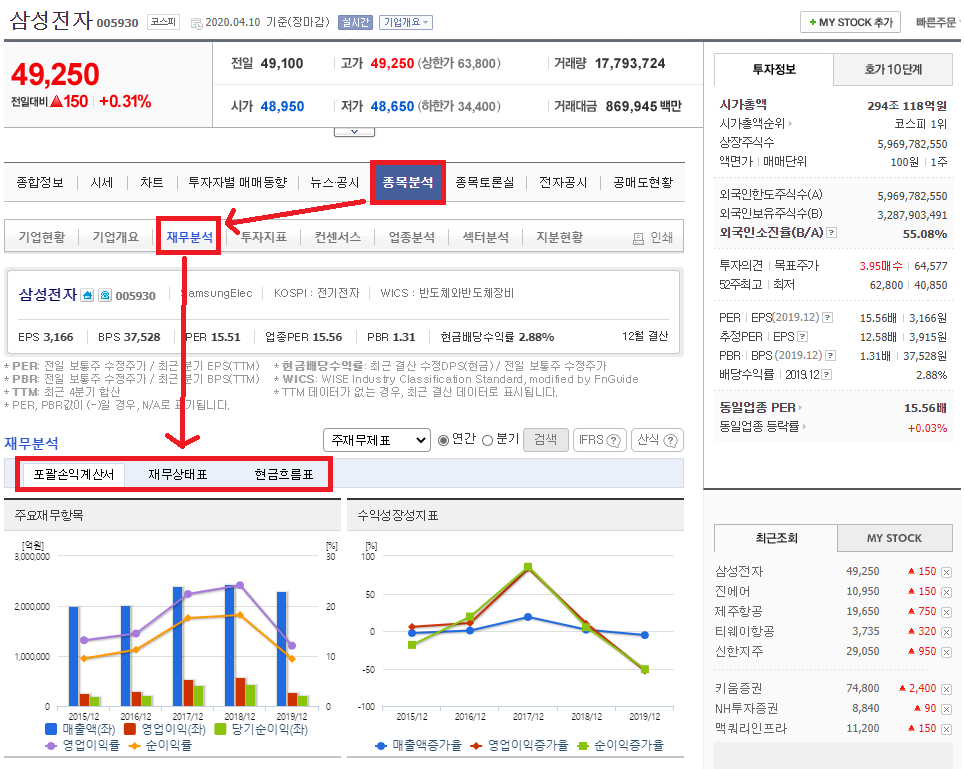Click the 당기순이익(좌) green legend swatch
This screenshot has height=769, width=964.
[x=220, y=730]
